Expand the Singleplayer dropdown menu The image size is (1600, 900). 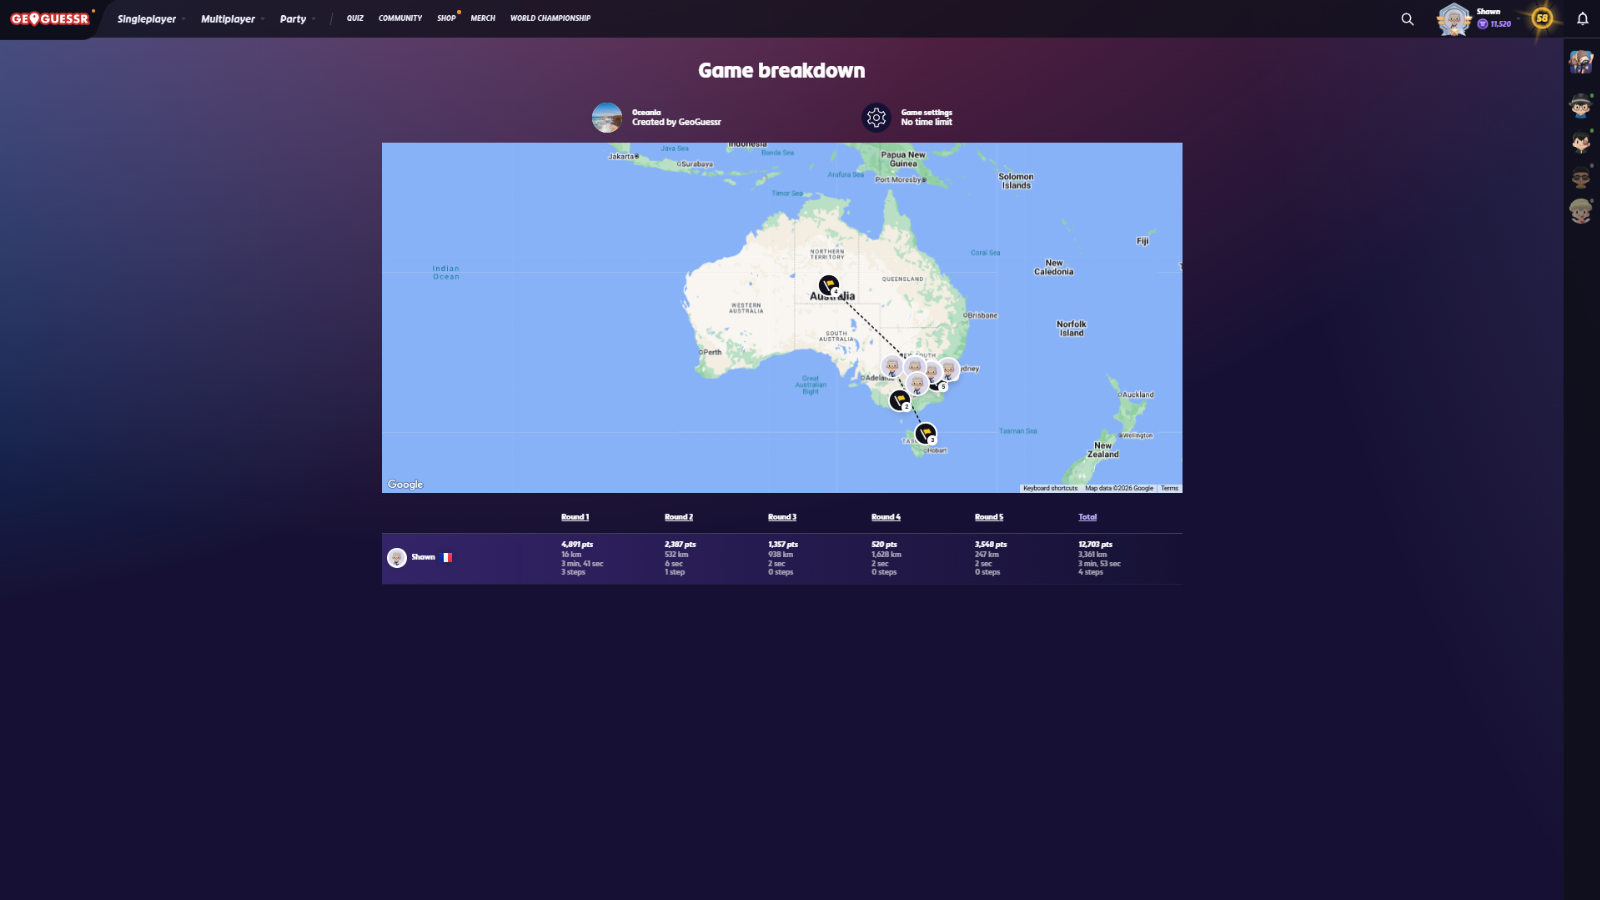pos(150,19)
